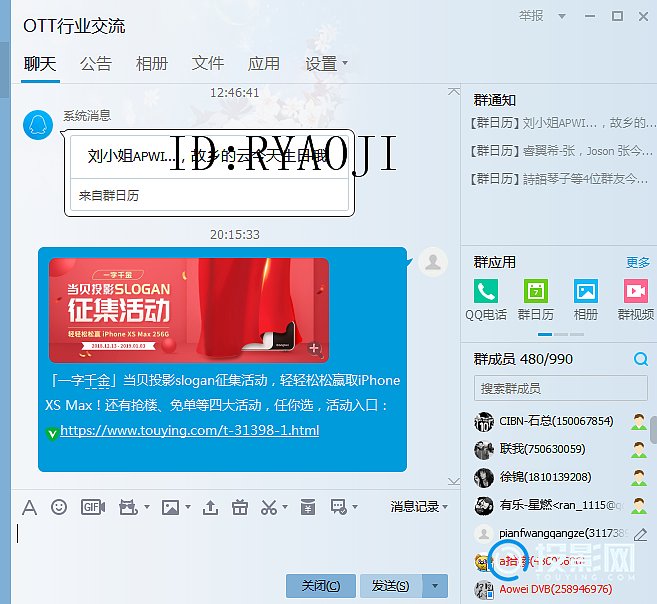Image resolution: width=657 pixels, height=604 pixels.
Task: Open the 来自群日历 source link
Action: click(109, 196)
